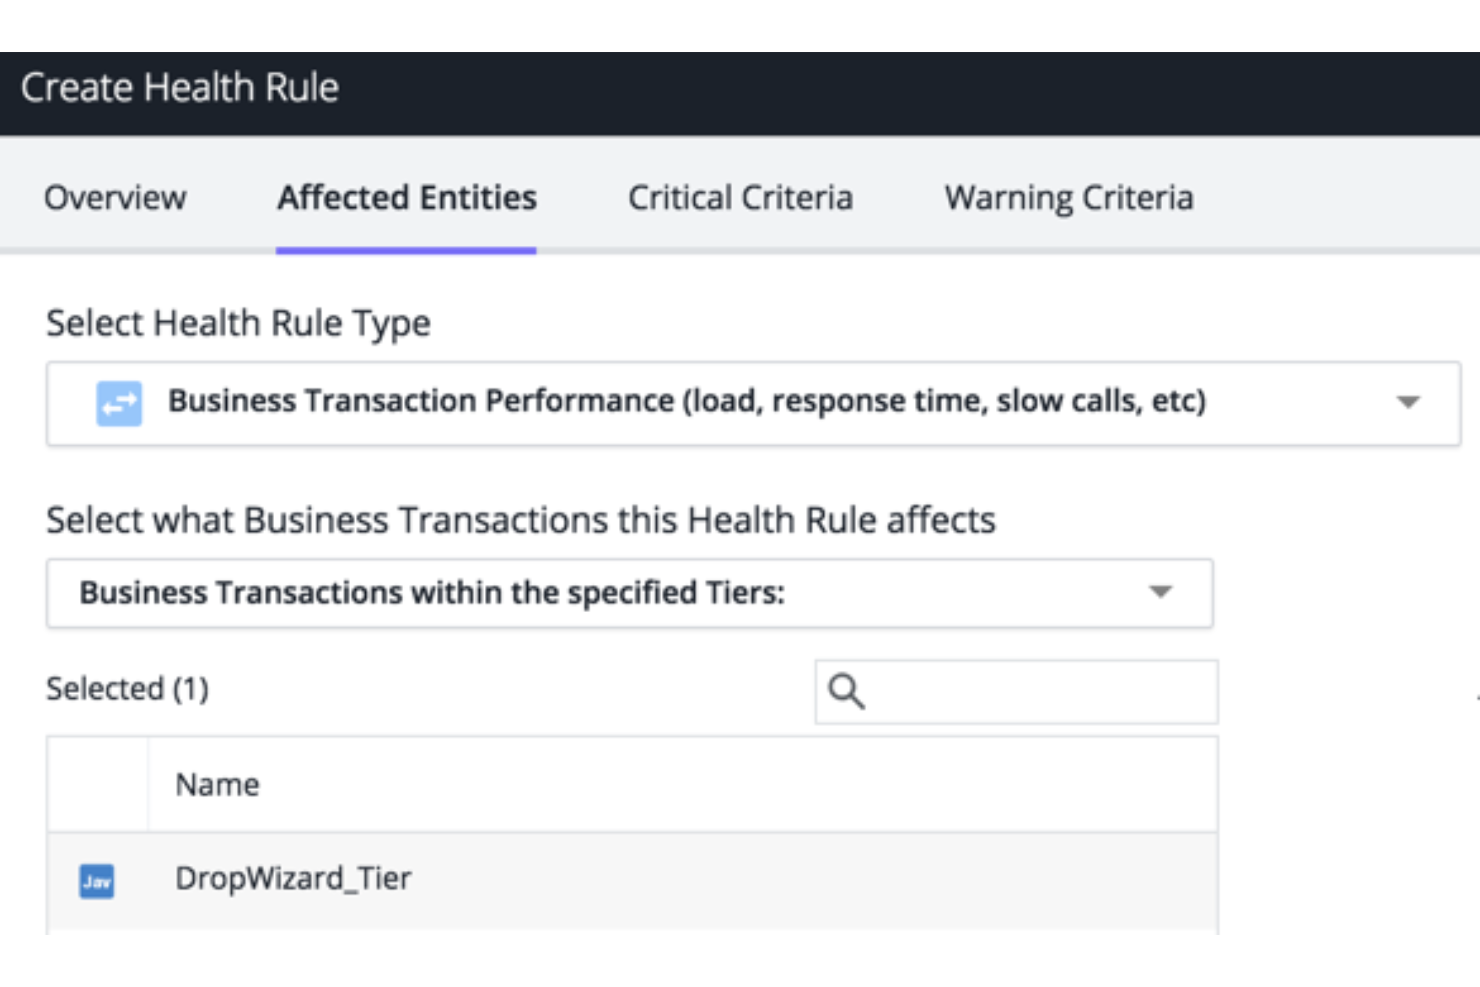Click the Name column header
This screenshot has height=987, width=1480.
coord(217,784)
